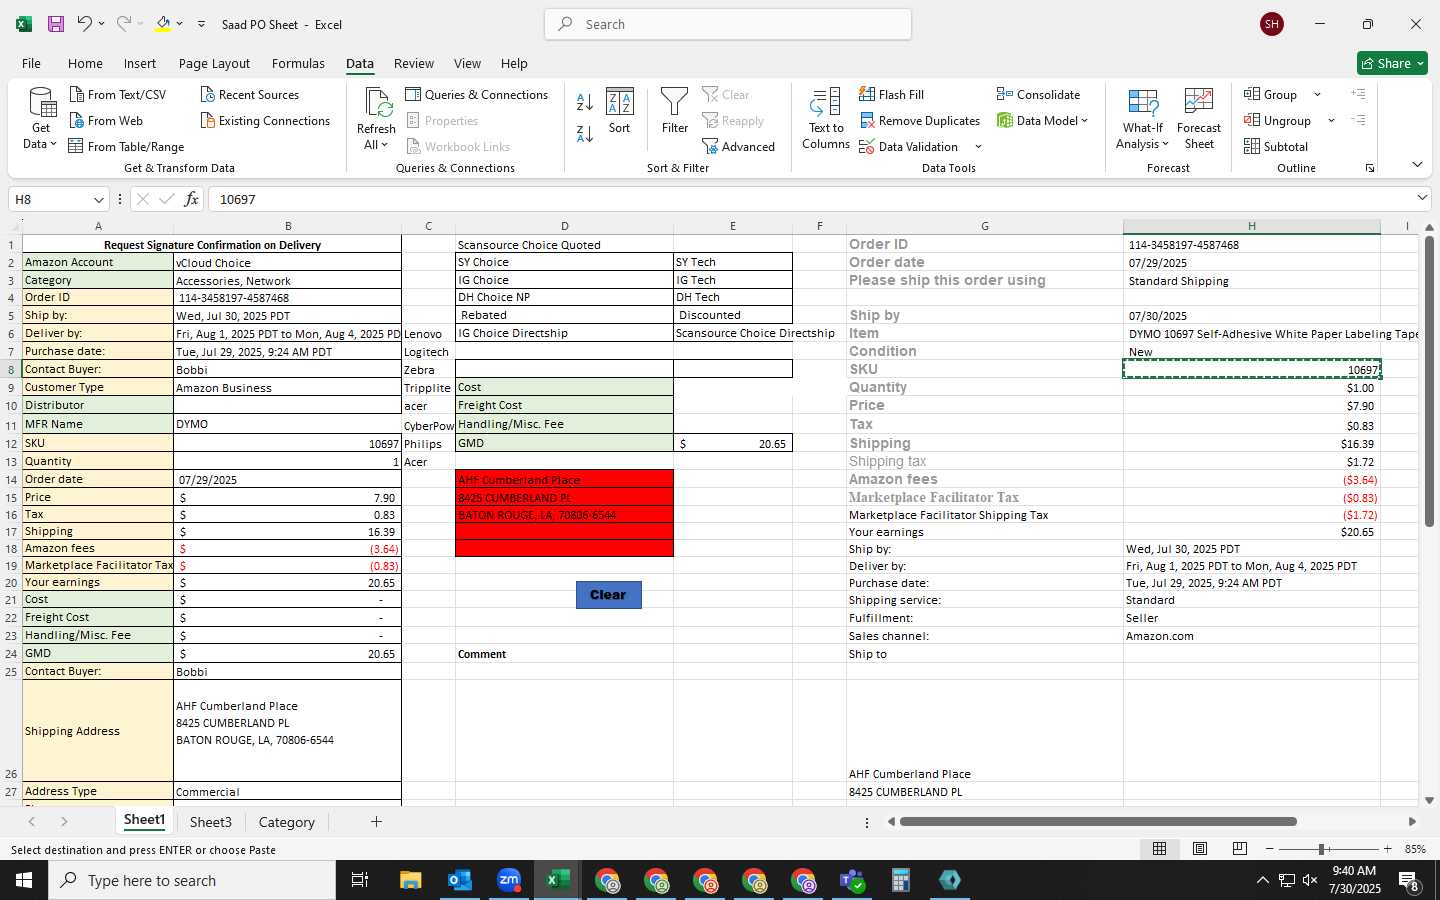
Task: Open Queries & Connections pane
Action: click(x=477, y=95)
